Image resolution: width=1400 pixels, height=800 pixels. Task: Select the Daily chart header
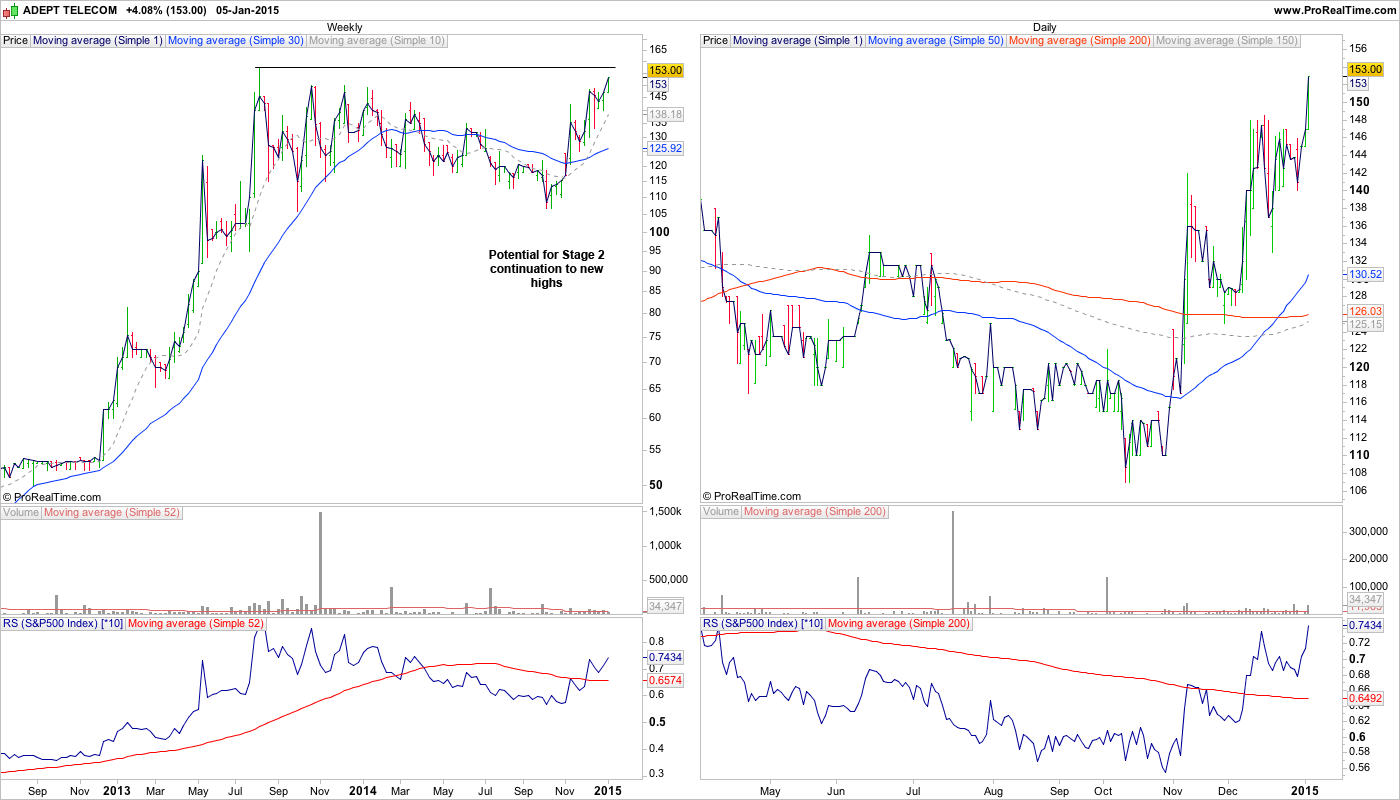click(x=1045, y=27)
